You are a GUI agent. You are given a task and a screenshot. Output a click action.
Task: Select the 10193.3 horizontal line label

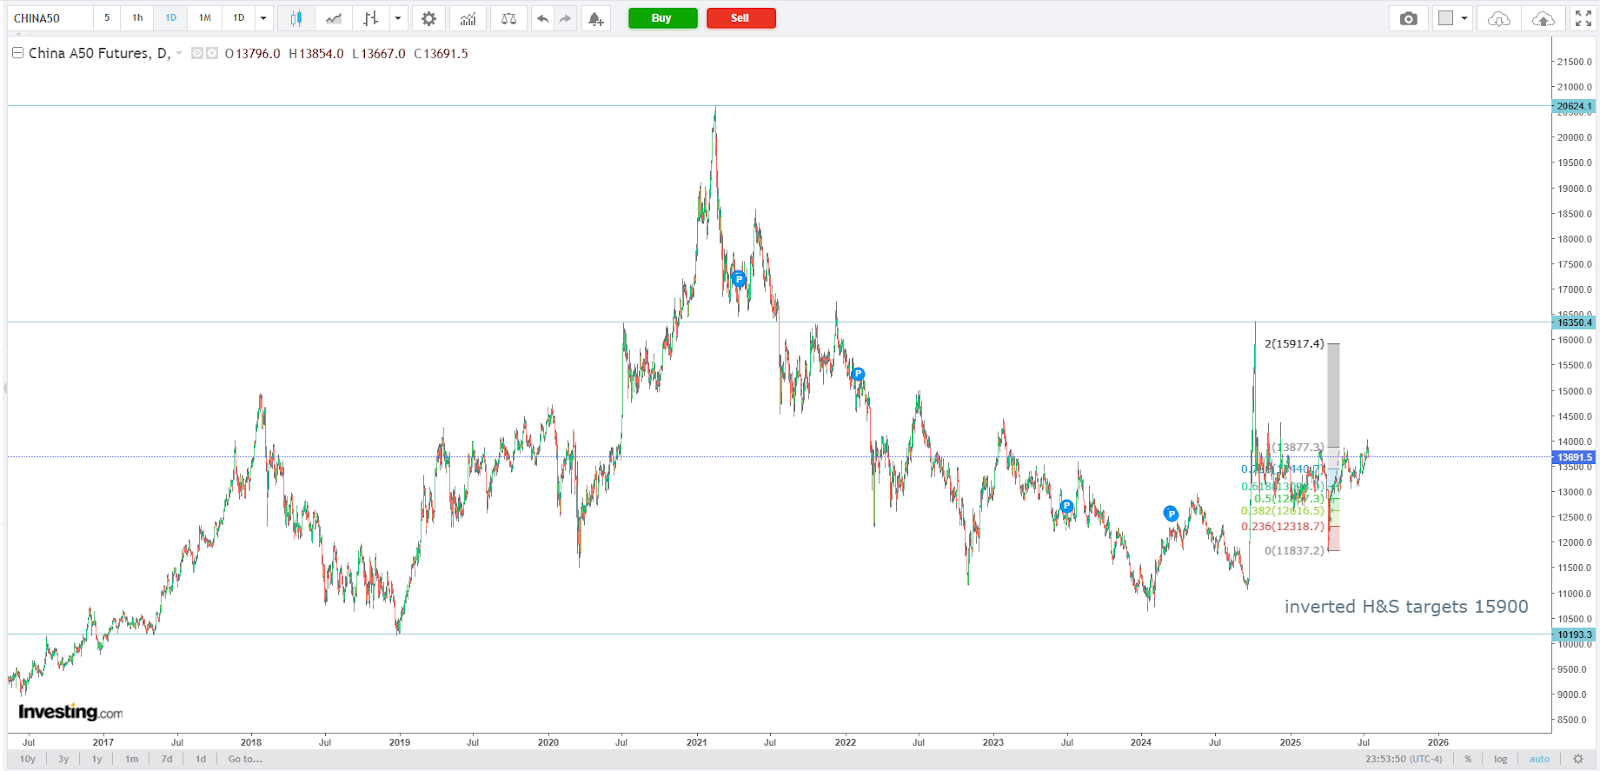pyautogui.click(x=1574, y=634)
